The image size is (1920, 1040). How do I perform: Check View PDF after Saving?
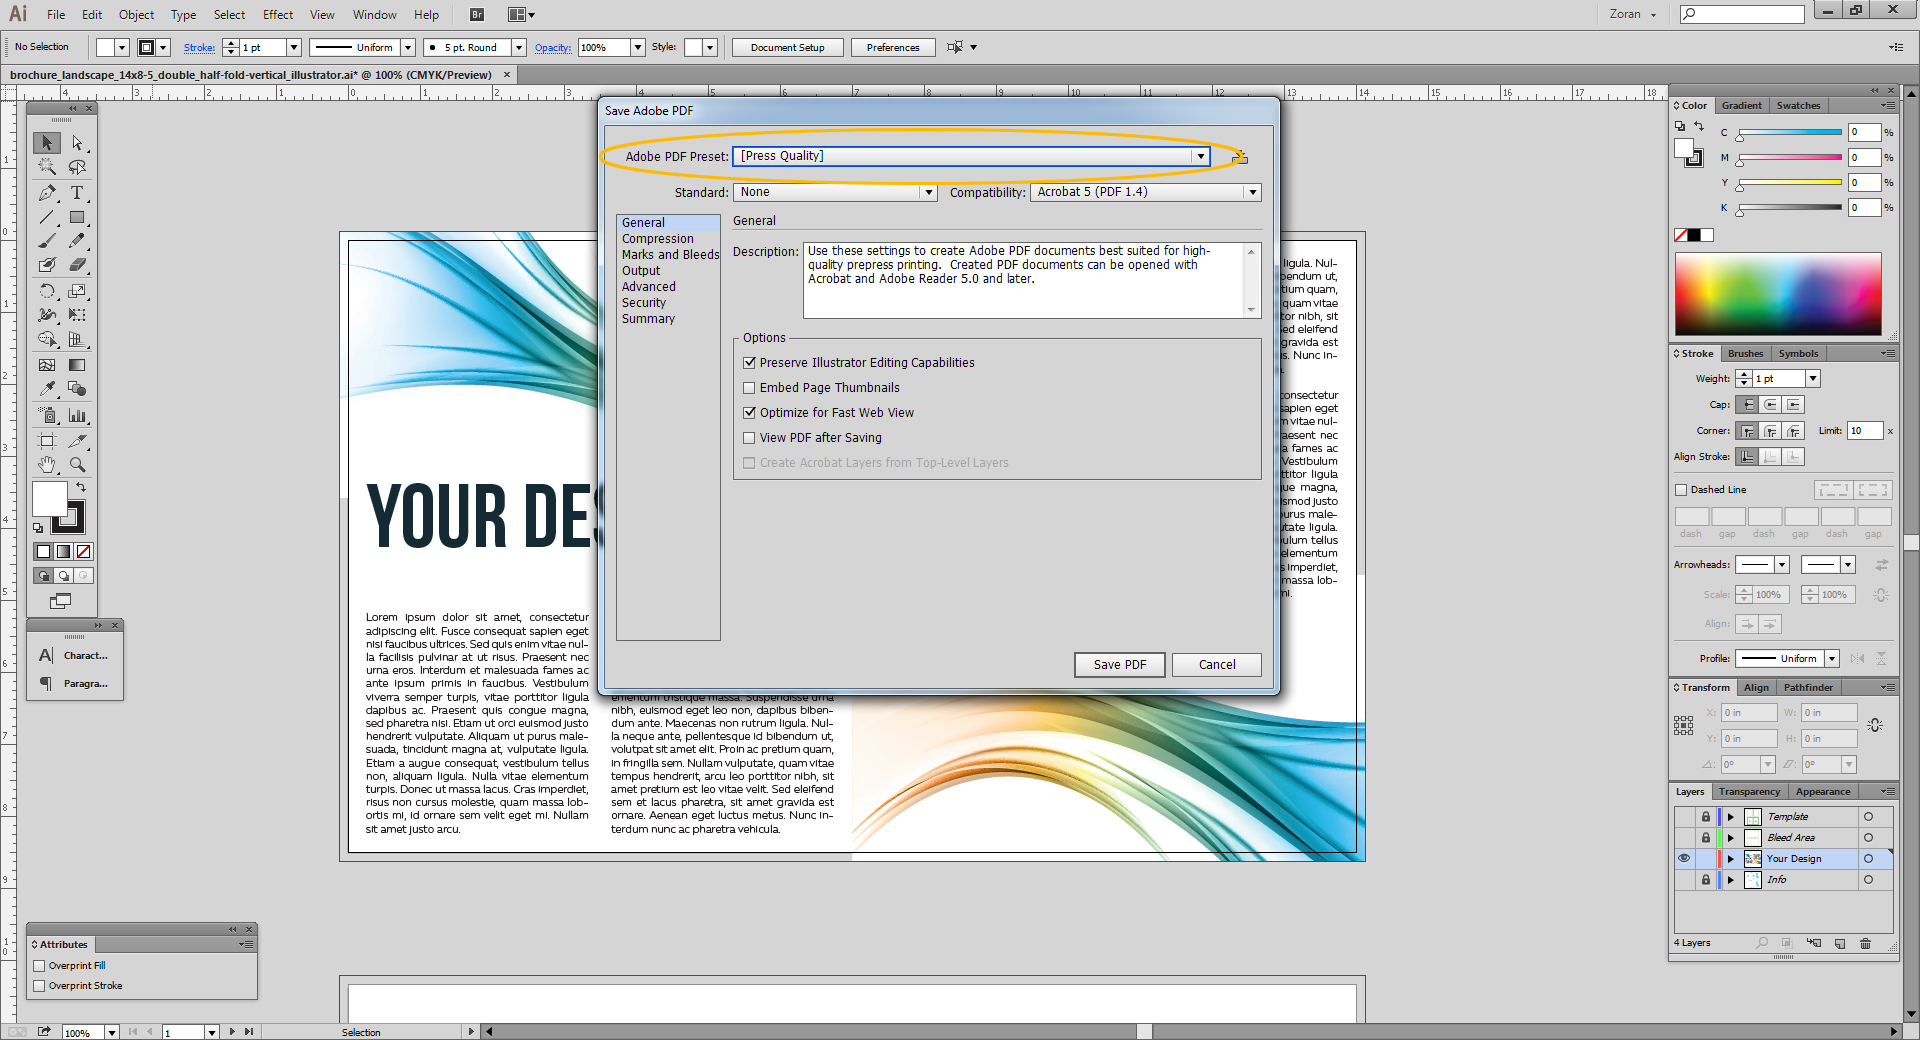click(x=750, y=437)
